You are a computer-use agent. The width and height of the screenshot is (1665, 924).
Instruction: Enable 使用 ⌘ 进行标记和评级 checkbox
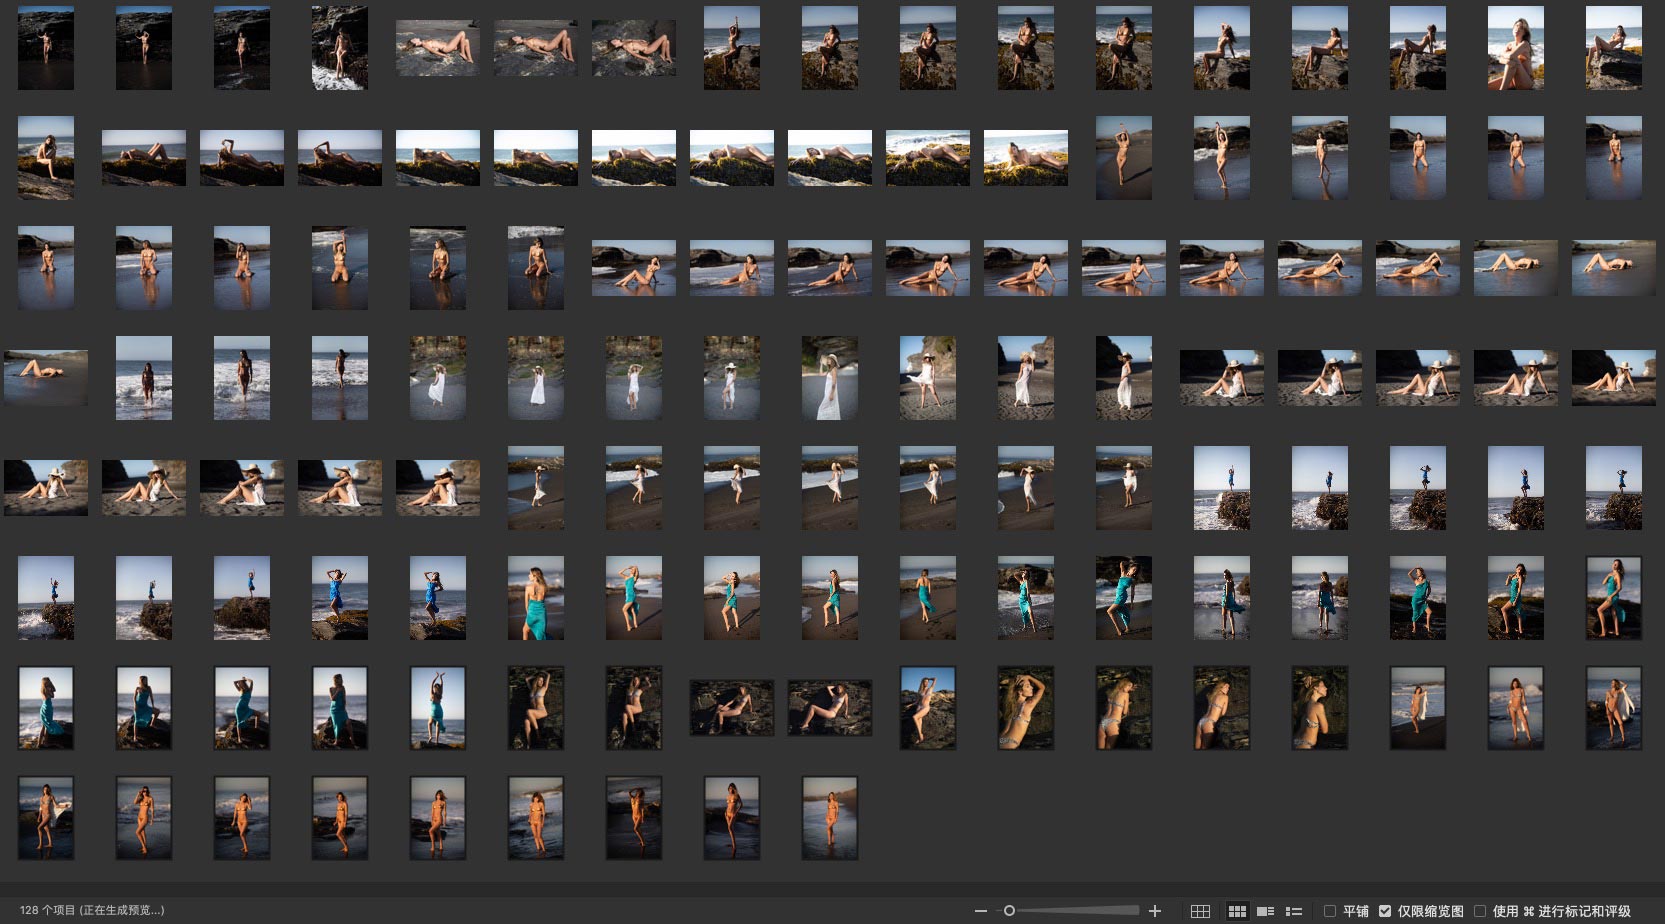(1480, 911)
